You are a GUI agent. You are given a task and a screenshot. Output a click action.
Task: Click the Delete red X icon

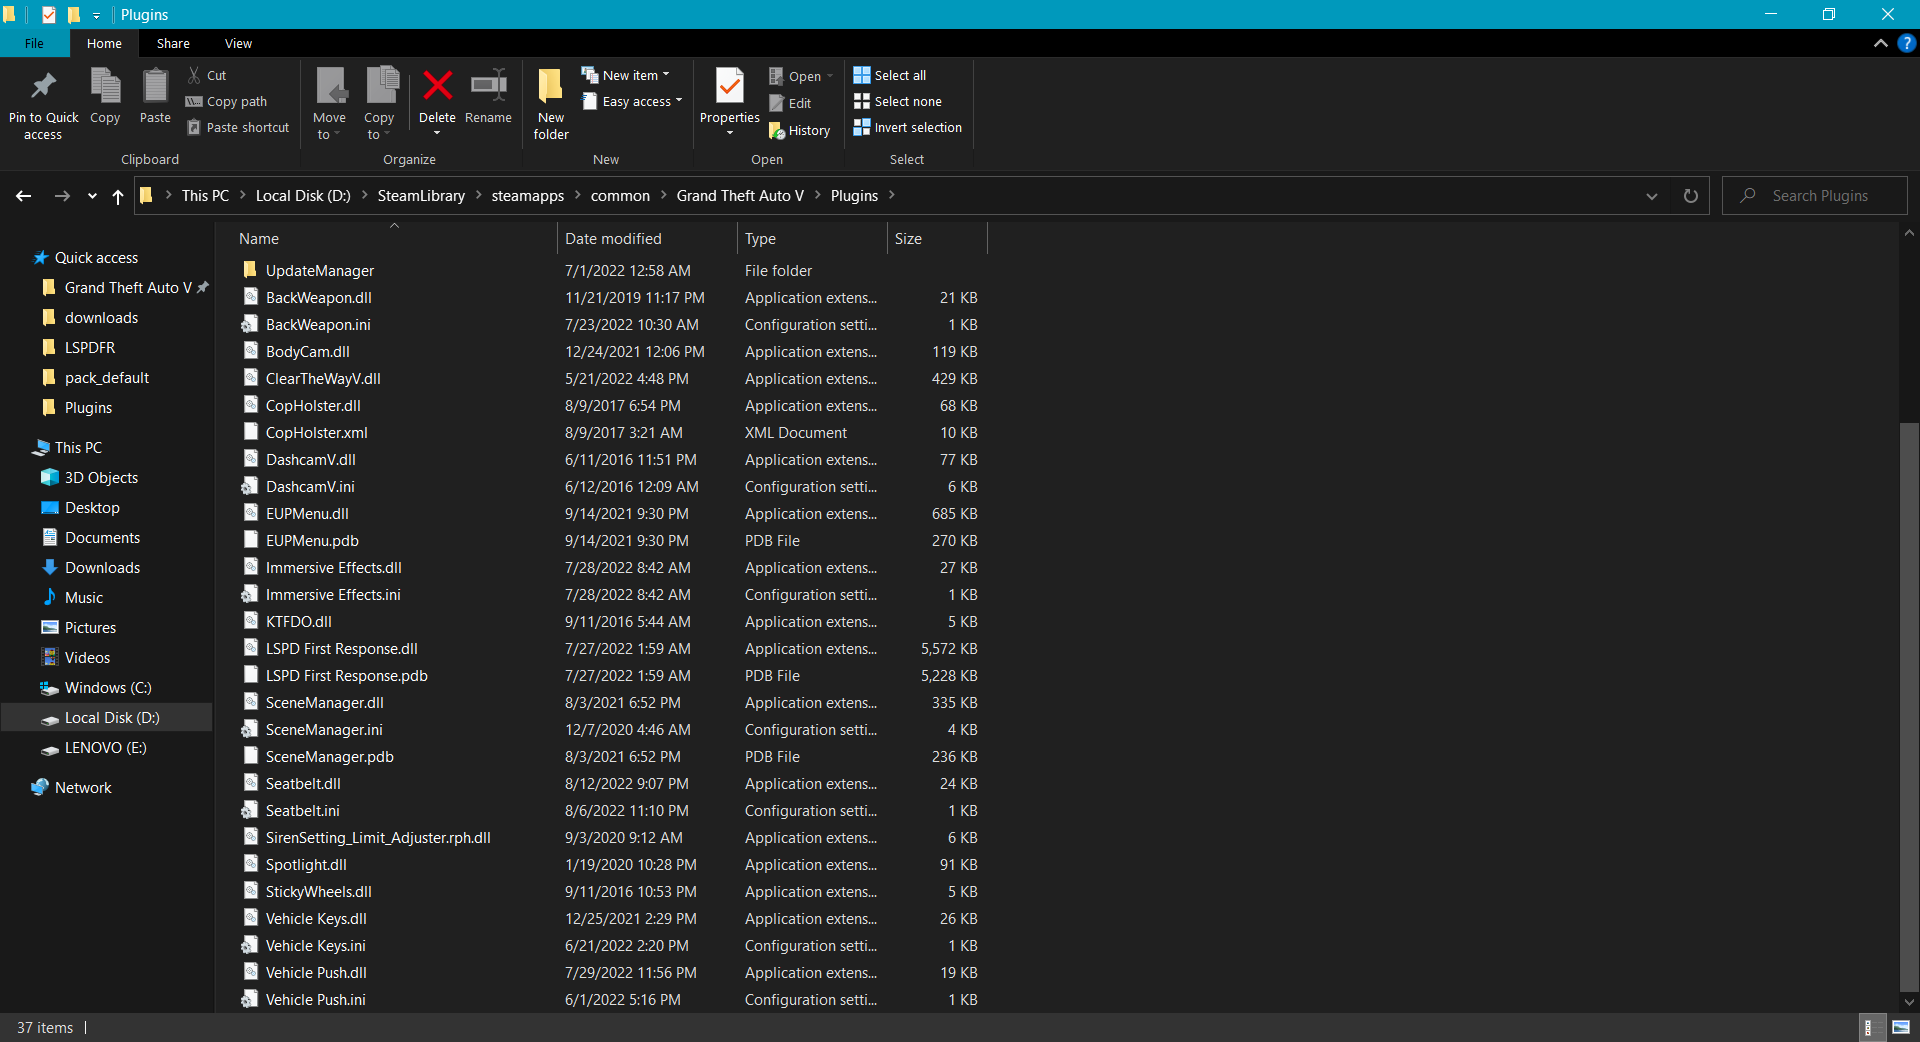point(437,87)
